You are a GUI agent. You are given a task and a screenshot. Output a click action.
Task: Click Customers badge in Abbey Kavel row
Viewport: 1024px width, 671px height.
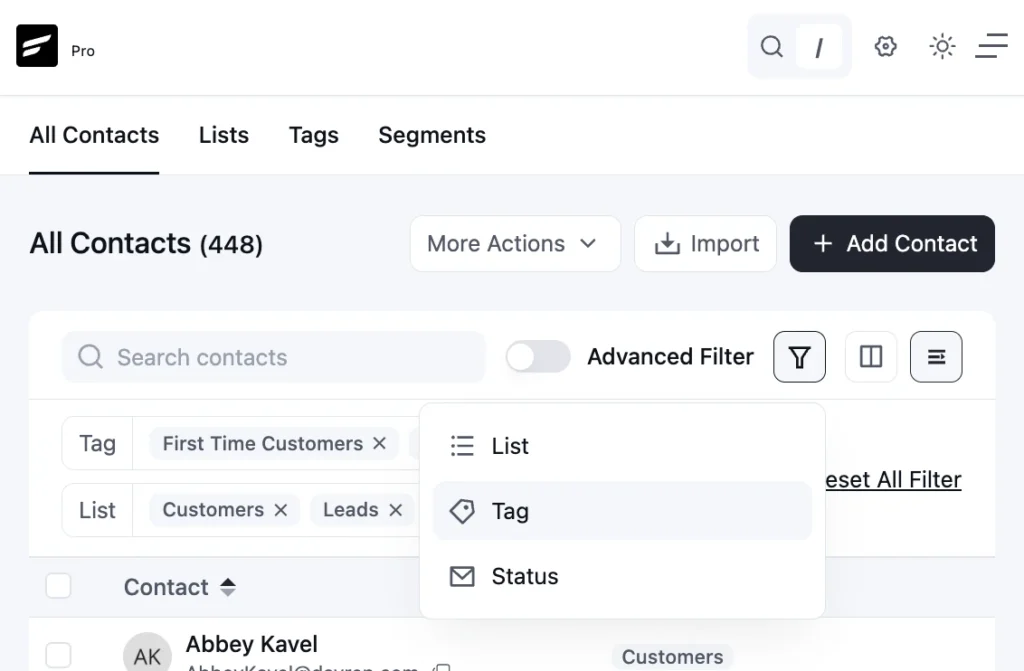pyautogui.click(x=672, y=657)
